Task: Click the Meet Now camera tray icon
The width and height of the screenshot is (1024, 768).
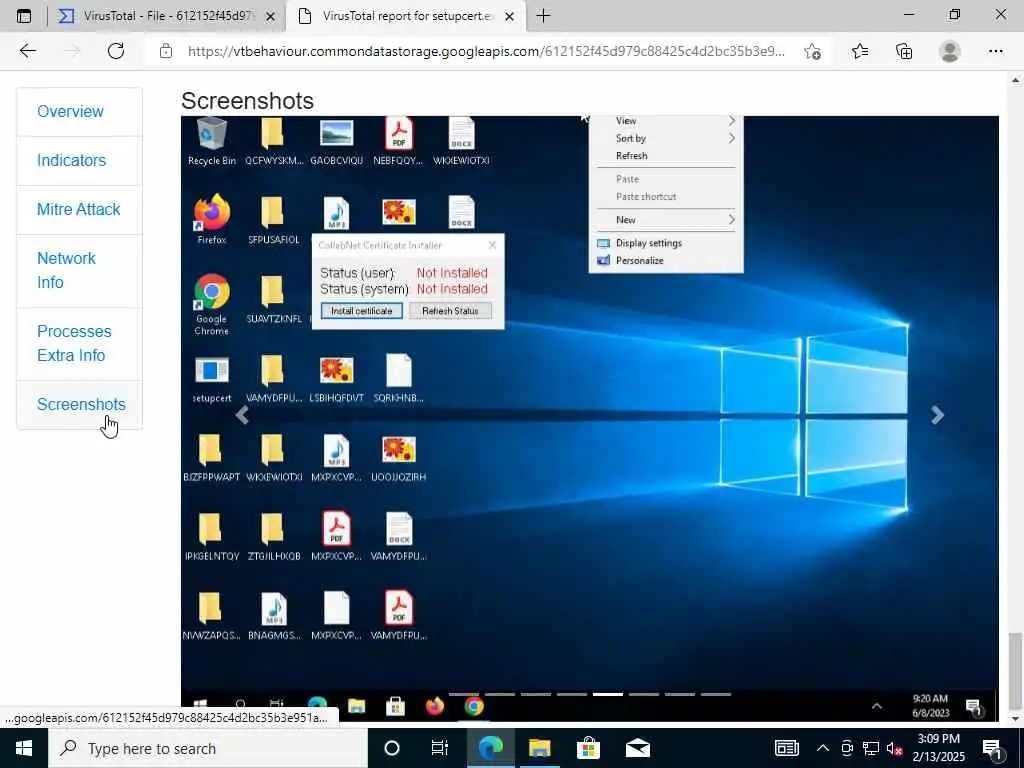Action: point(847,748)
